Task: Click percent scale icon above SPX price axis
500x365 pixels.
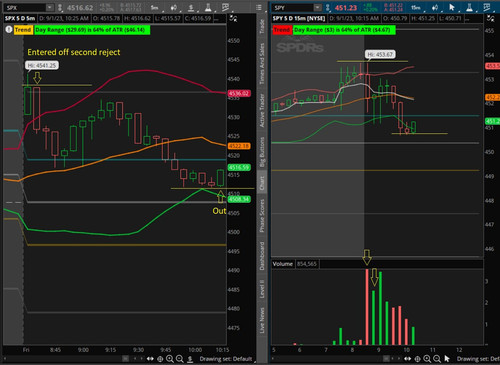Action: pyautogui.click(x=233, y=19)
